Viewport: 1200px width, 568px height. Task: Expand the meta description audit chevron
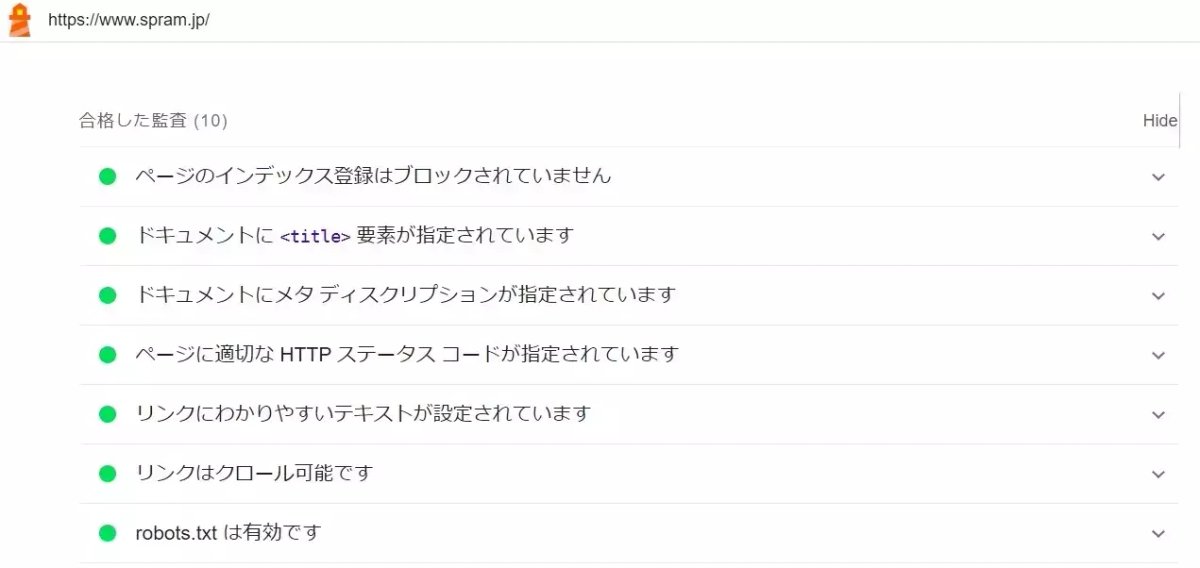pos(1158,296)
